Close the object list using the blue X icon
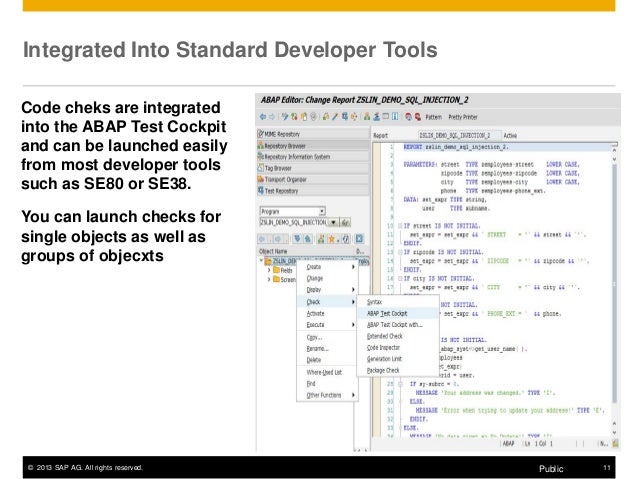 [359, 239]
